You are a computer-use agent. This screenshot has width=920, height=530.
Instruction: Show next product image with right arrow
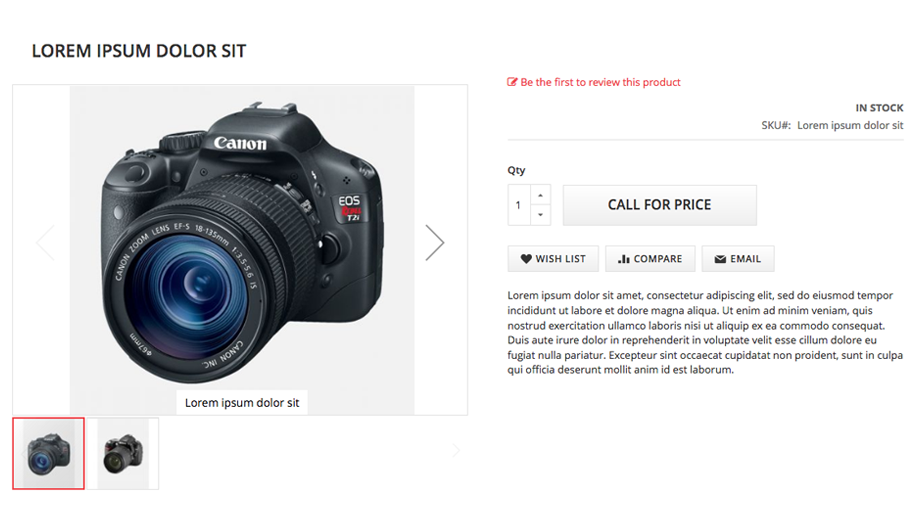[x=434, y=242]
